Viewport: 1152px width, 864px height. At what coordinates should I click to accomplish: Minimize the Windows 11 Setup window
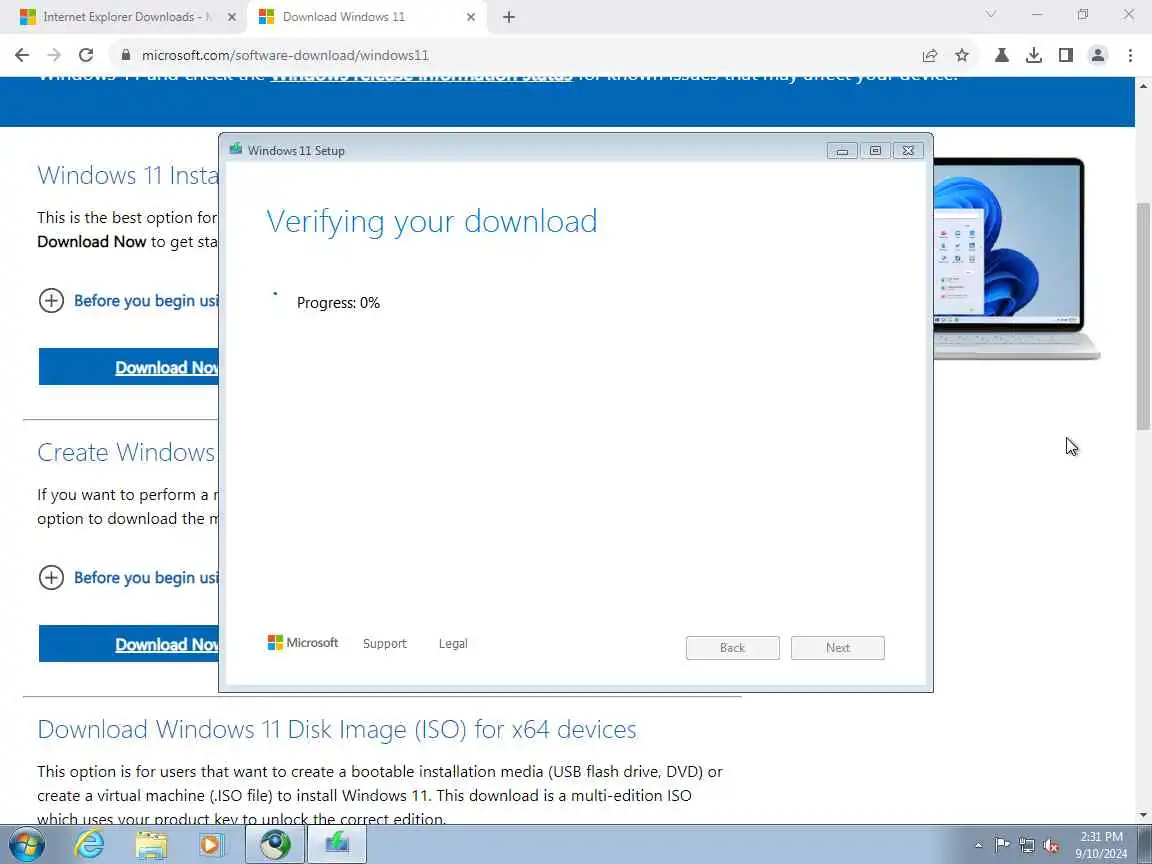[842, 151]
